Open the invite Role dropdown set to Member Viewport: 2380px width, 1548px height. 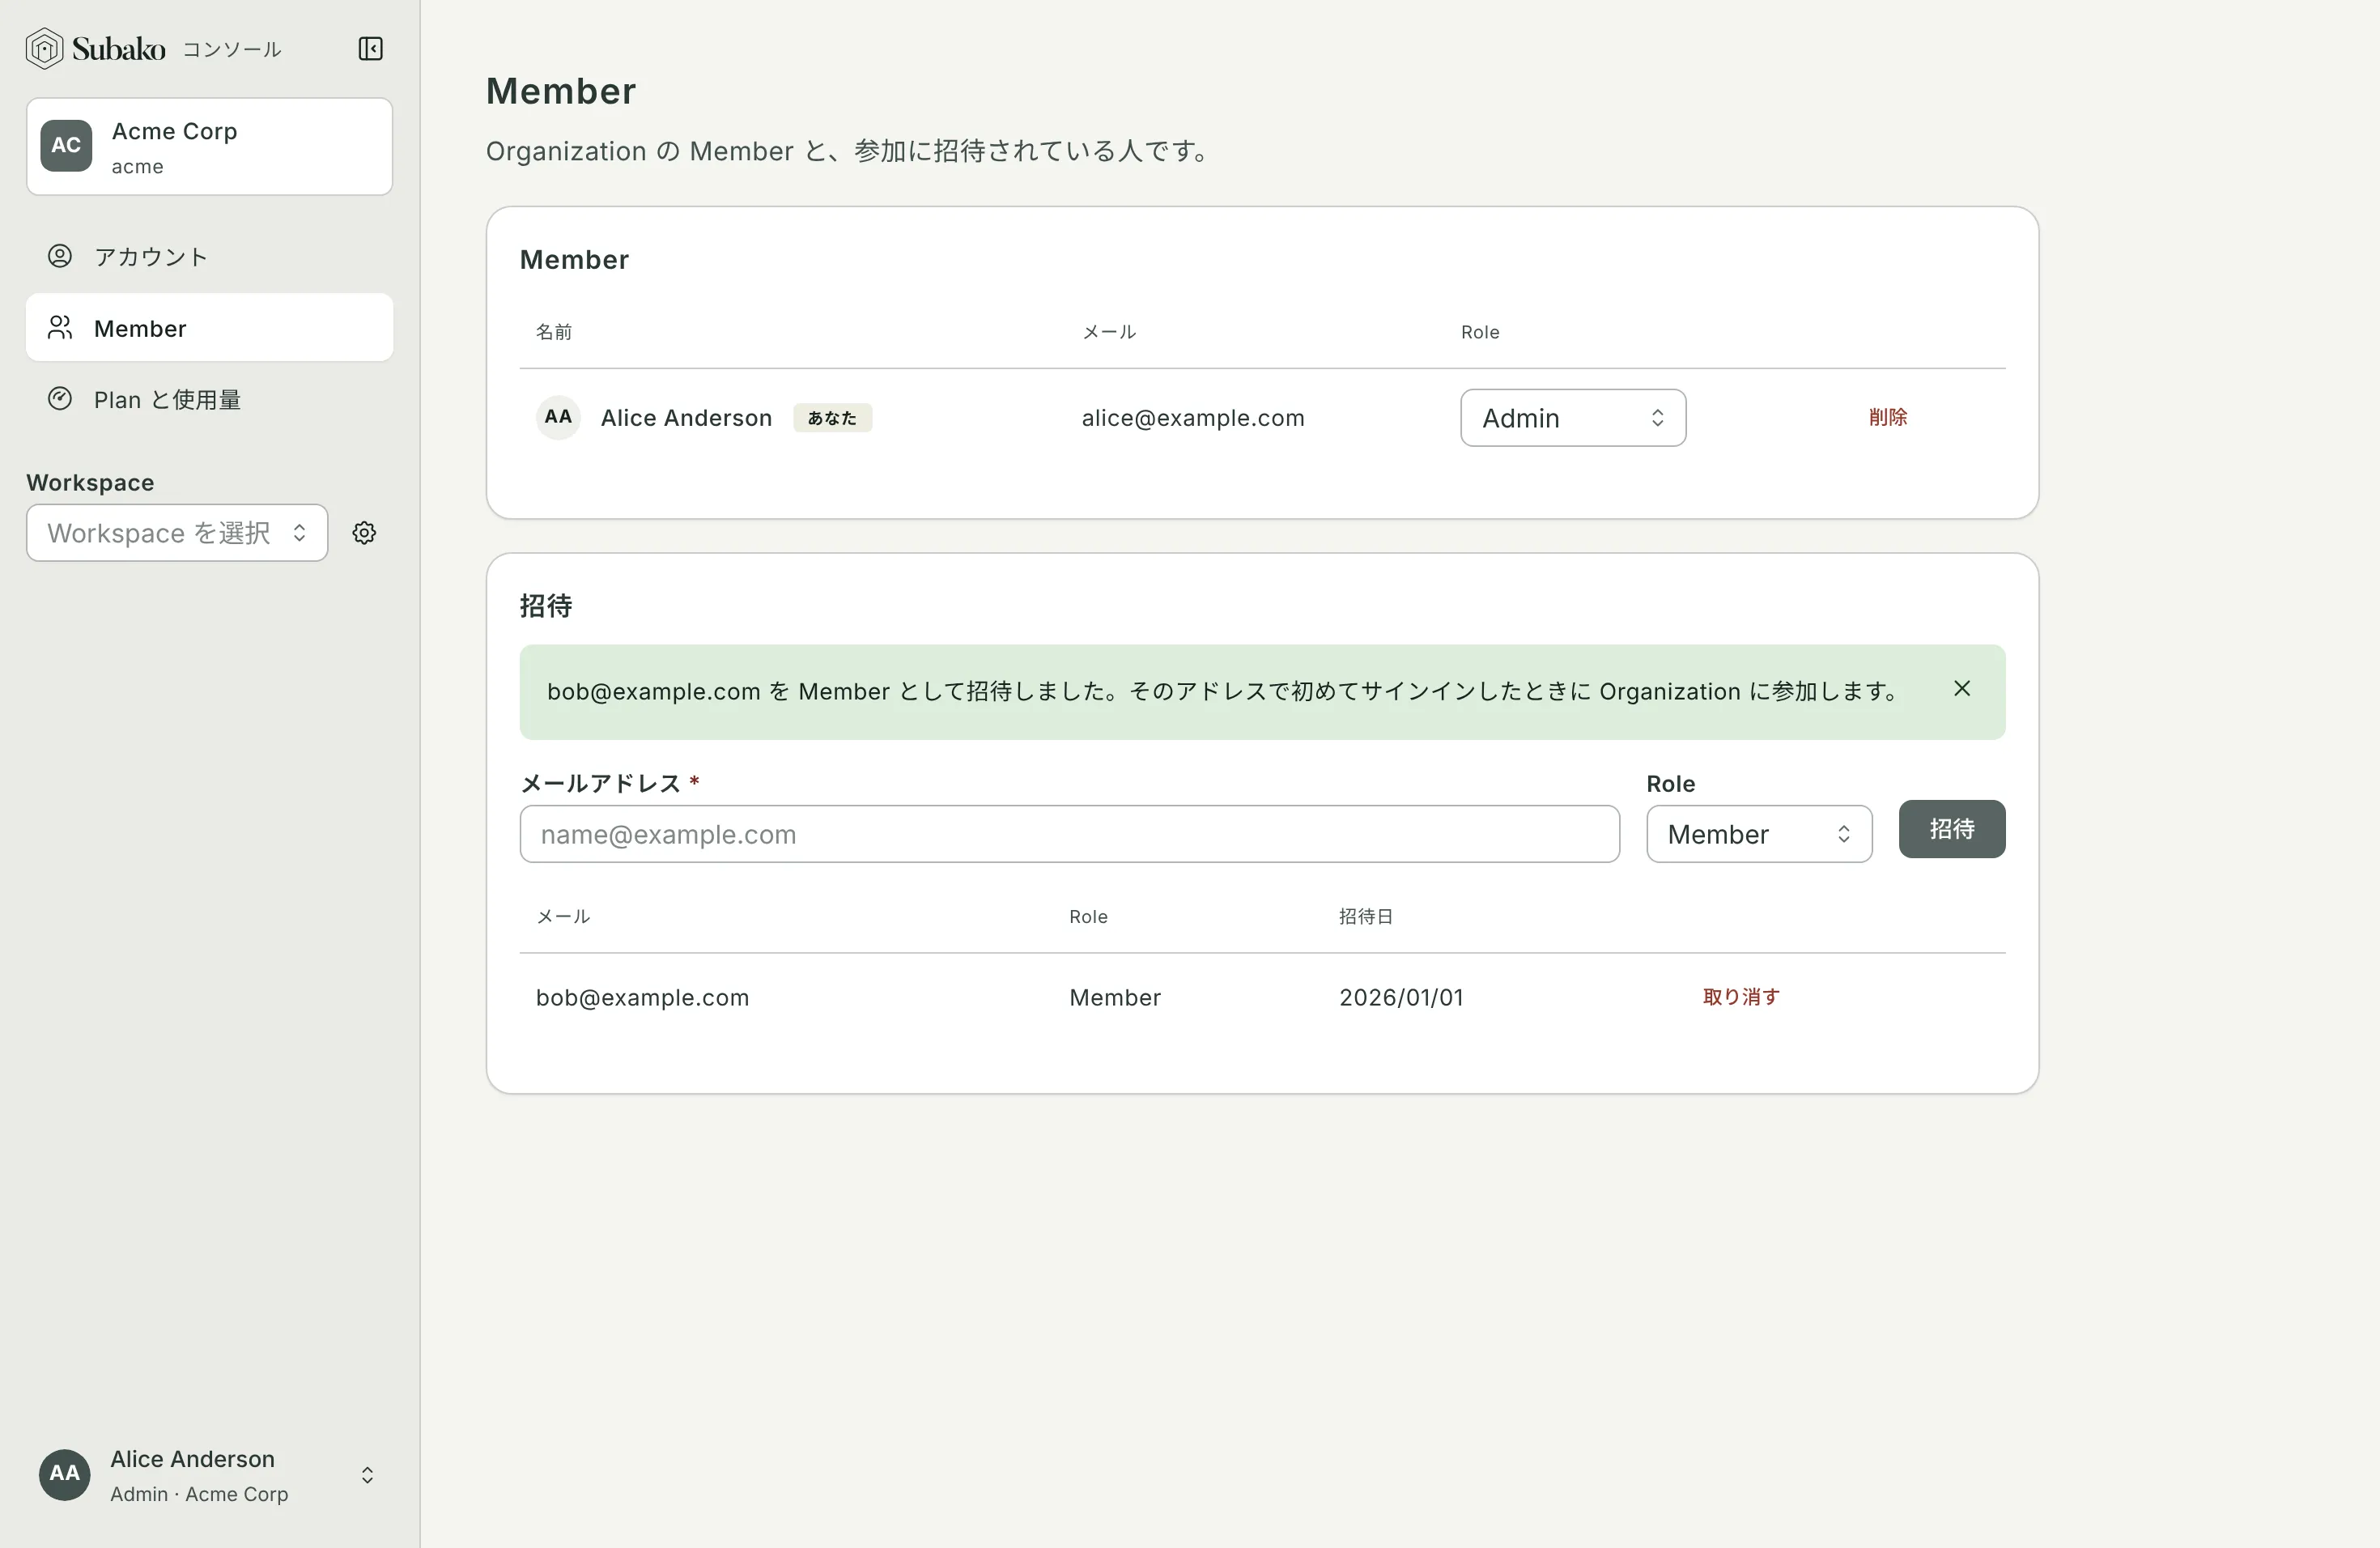[1758, 834]
